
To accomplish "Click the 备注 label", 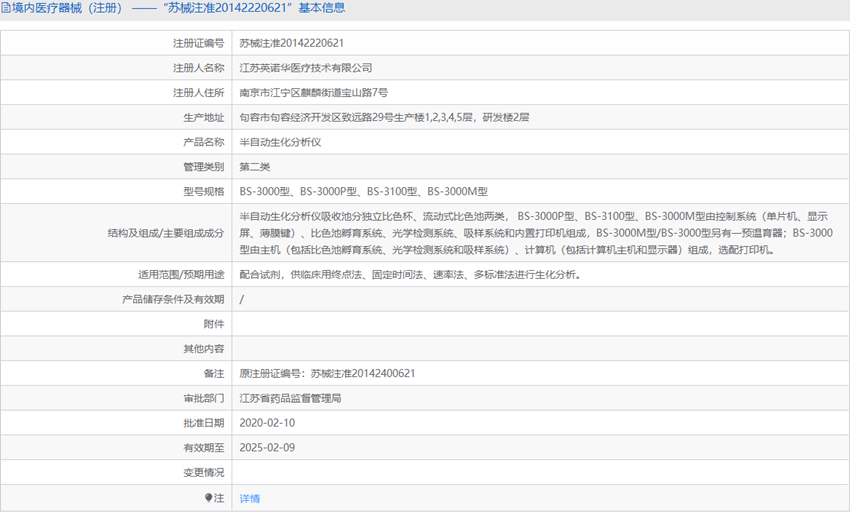I will [x=214, y=374].
